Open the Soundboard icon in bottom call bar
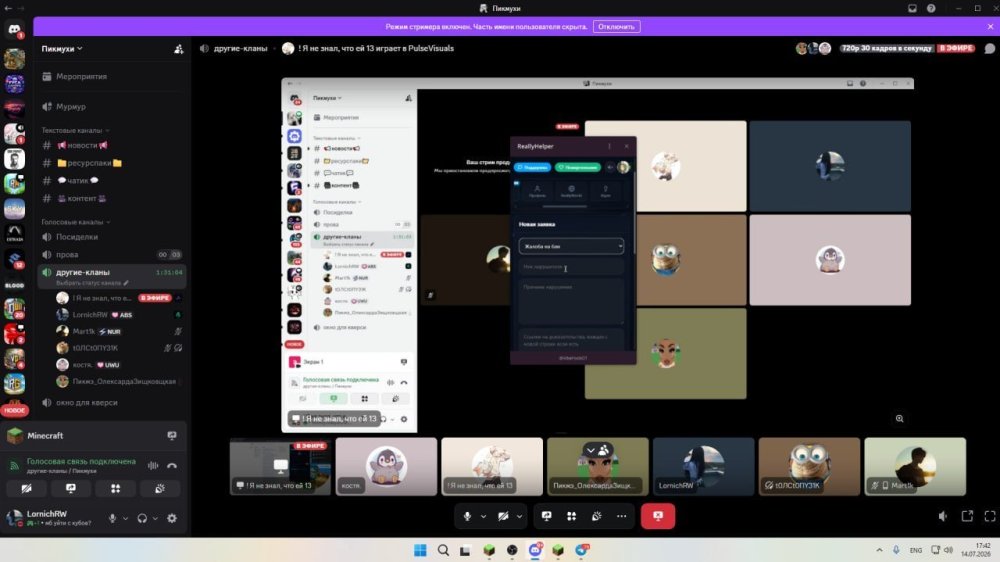The width and height of the screenshot is (1000, 562). [x=596, y=516]
